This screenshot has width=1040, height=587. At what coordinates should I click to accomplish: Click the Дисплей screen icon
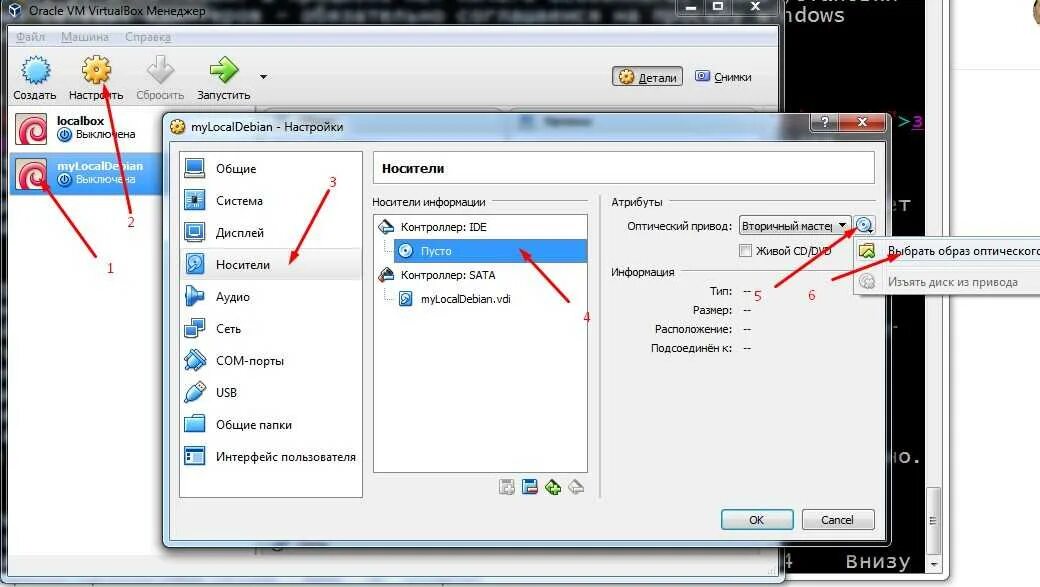coord(194,232)
